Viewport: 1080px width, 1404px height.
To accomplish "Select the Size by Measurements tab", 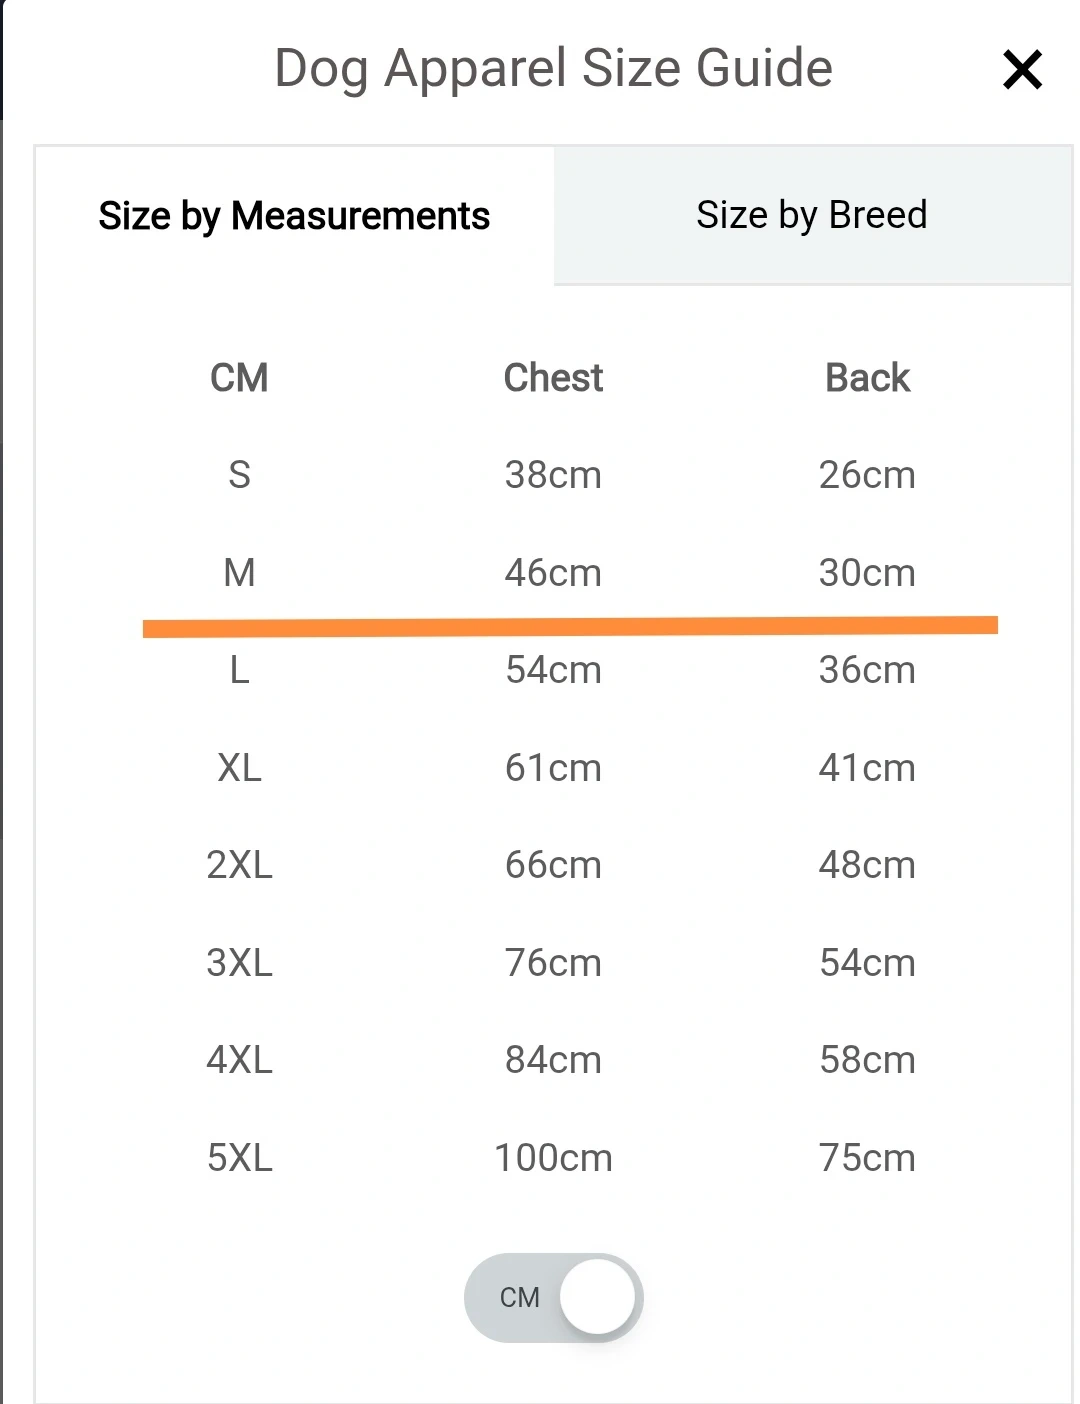I will tap(294, 216).
